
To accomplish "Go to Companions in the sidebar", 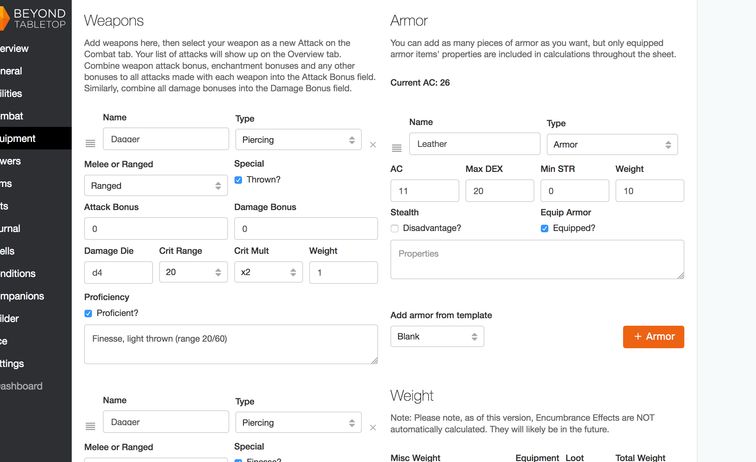I will pyautogui.click(x=22, y=296).
